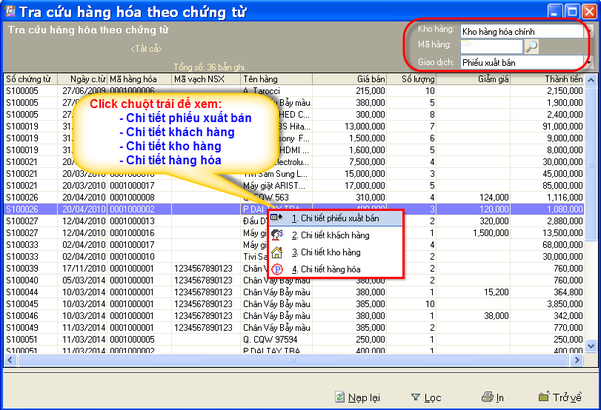Image resolution: width=601 pixels, height=410 pixels.
Task: Click the house icon for Chi tiết kho hàng
Action: [278, 251]
